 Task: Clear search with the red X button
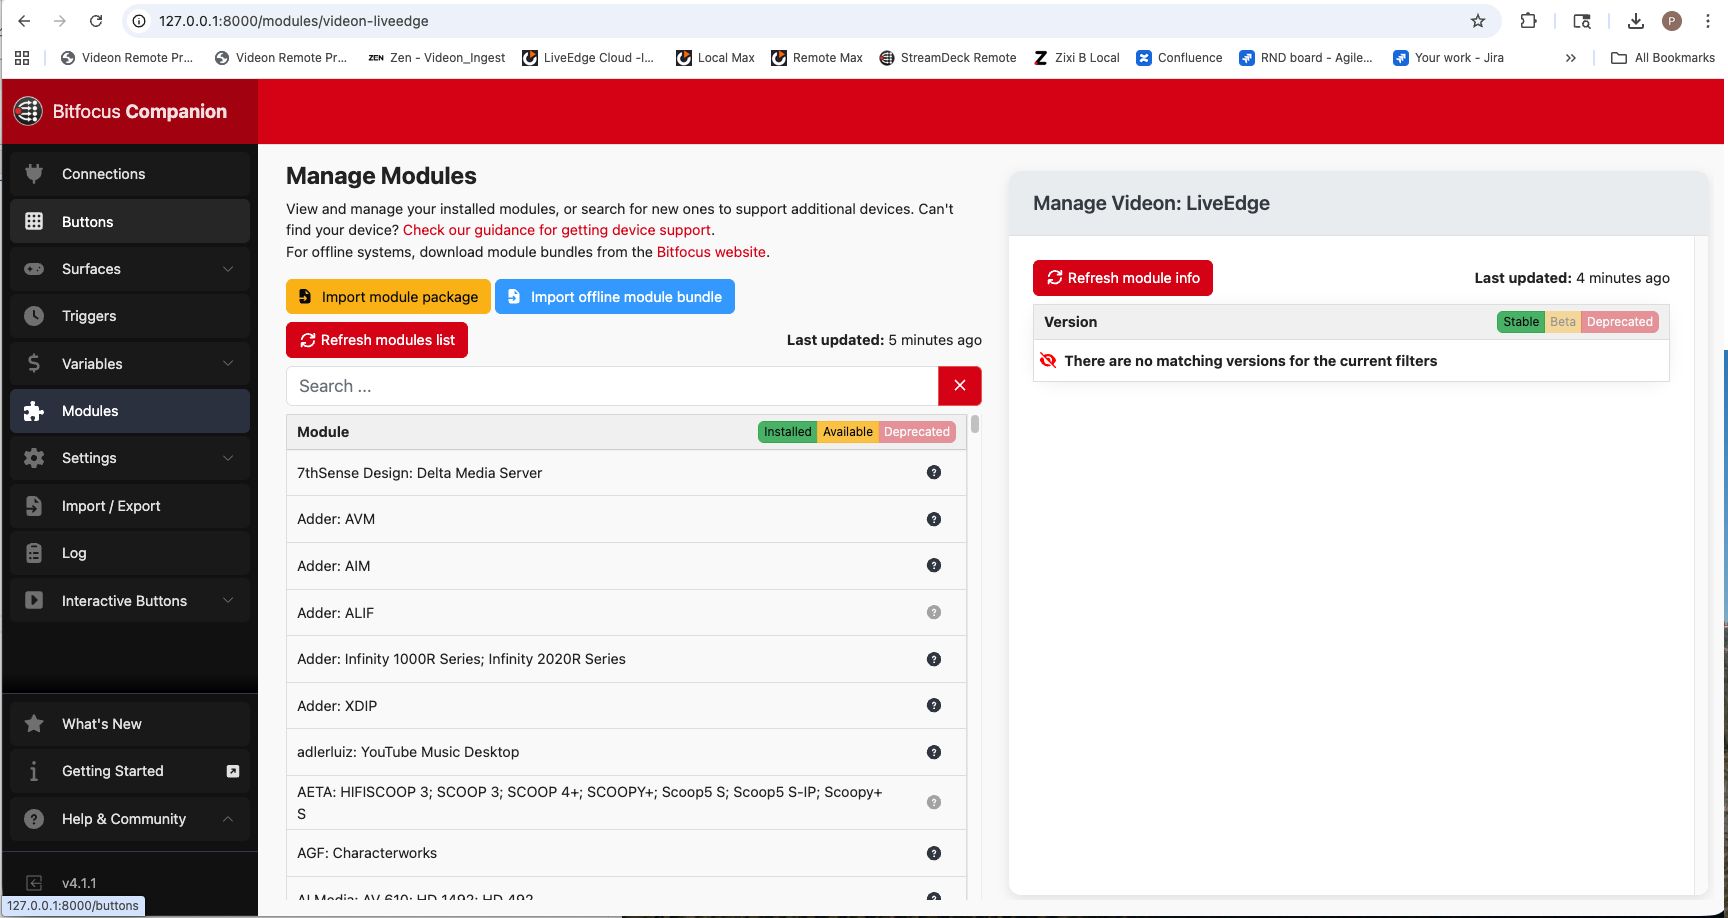coord(960,386)
